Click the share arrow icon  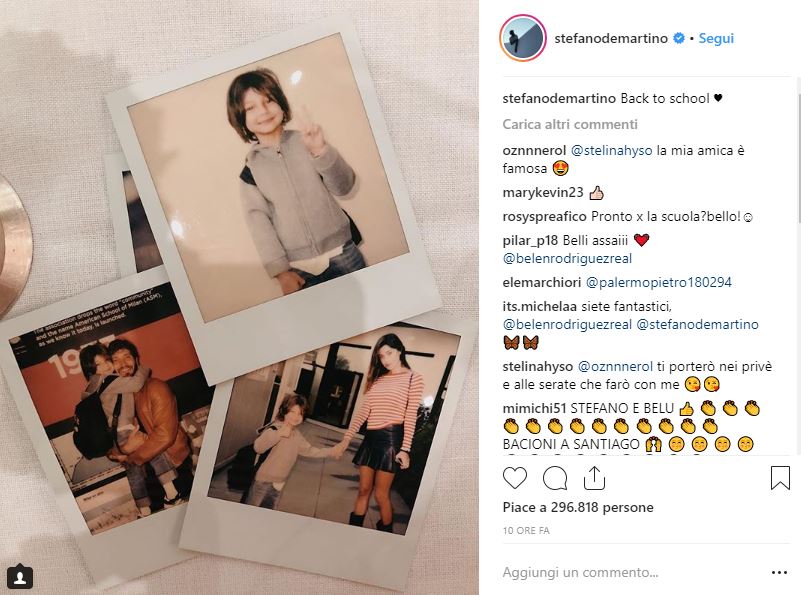(x=594, y=478)
